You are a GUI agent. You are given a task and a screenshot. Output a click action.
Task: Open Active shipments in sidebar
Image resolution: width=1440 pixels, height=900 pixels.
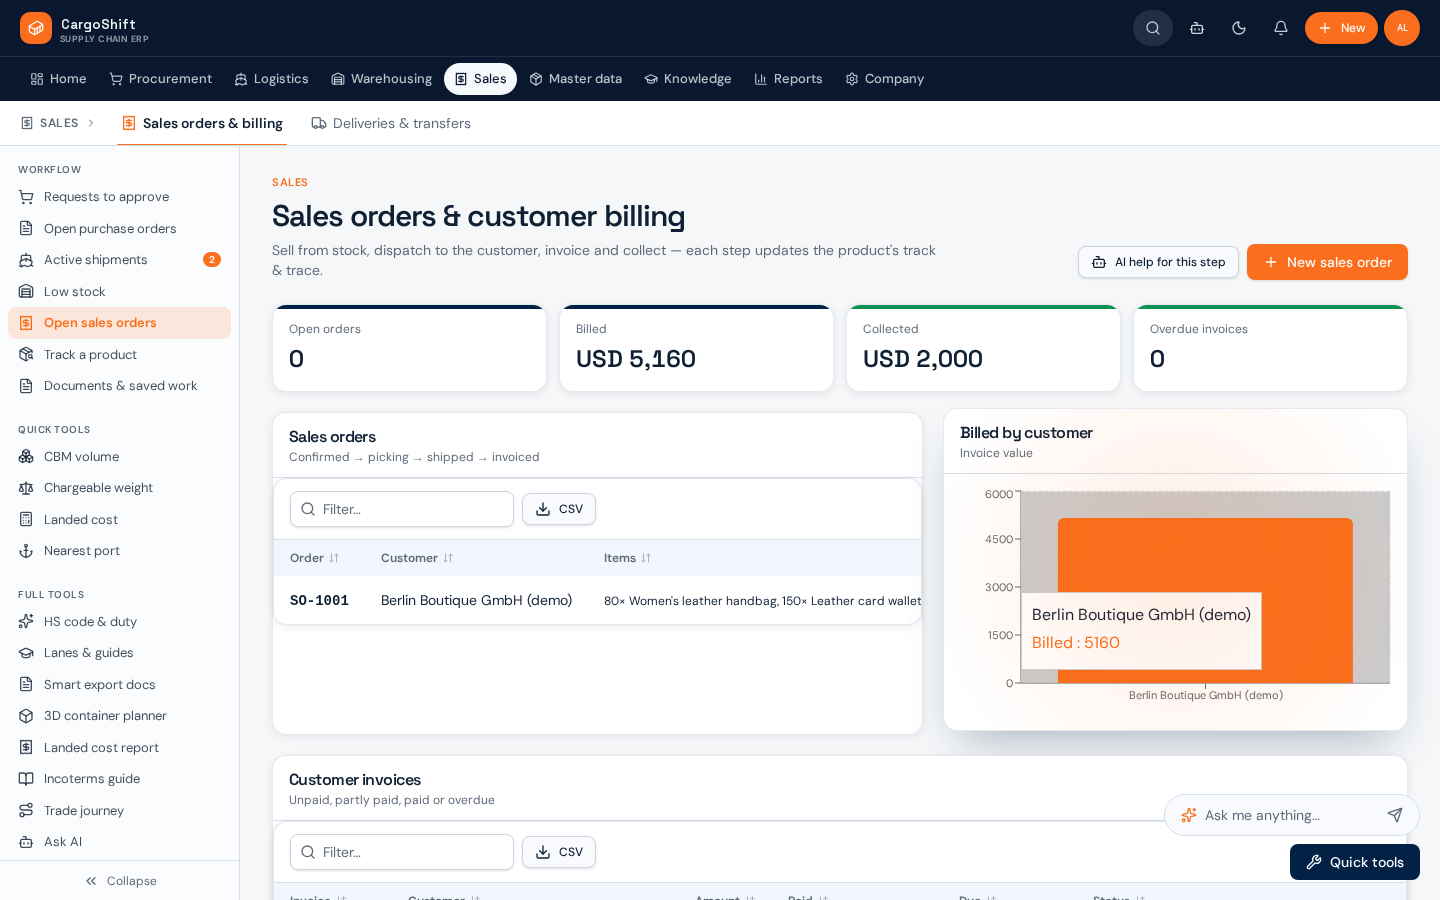point(120,260)
